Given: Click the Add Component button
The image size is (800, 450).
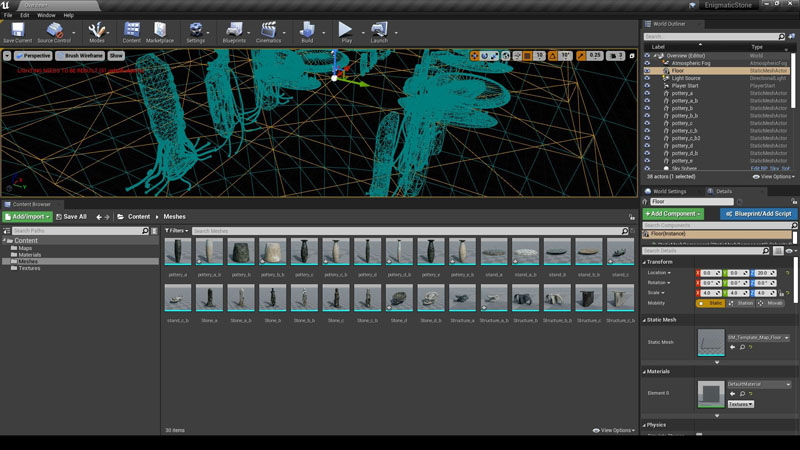Looking at the screenshot, I should coord(673,214).
